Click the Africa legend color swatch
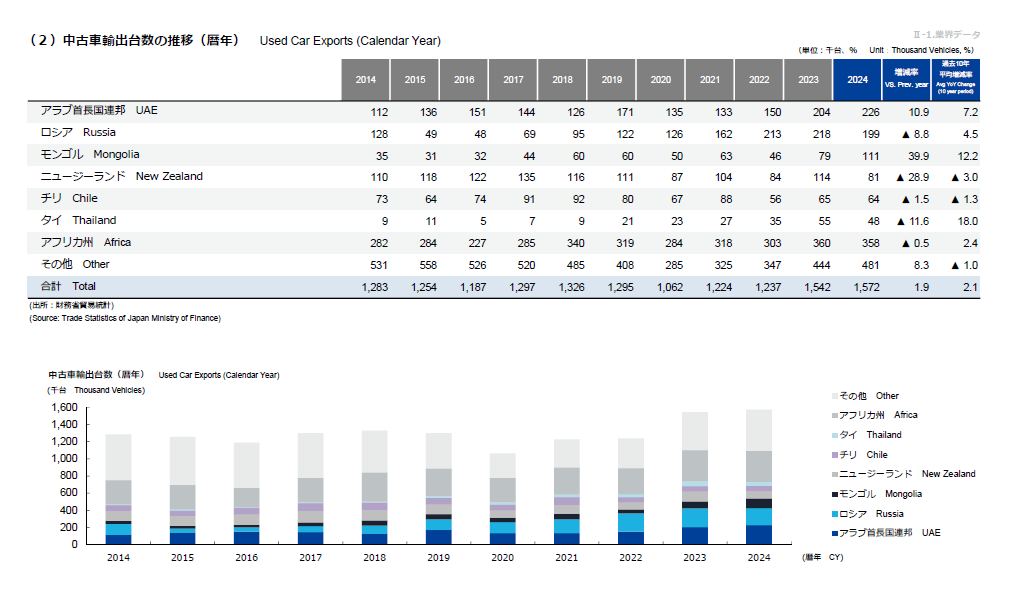 pyautogui.click(x=834, y=415)
